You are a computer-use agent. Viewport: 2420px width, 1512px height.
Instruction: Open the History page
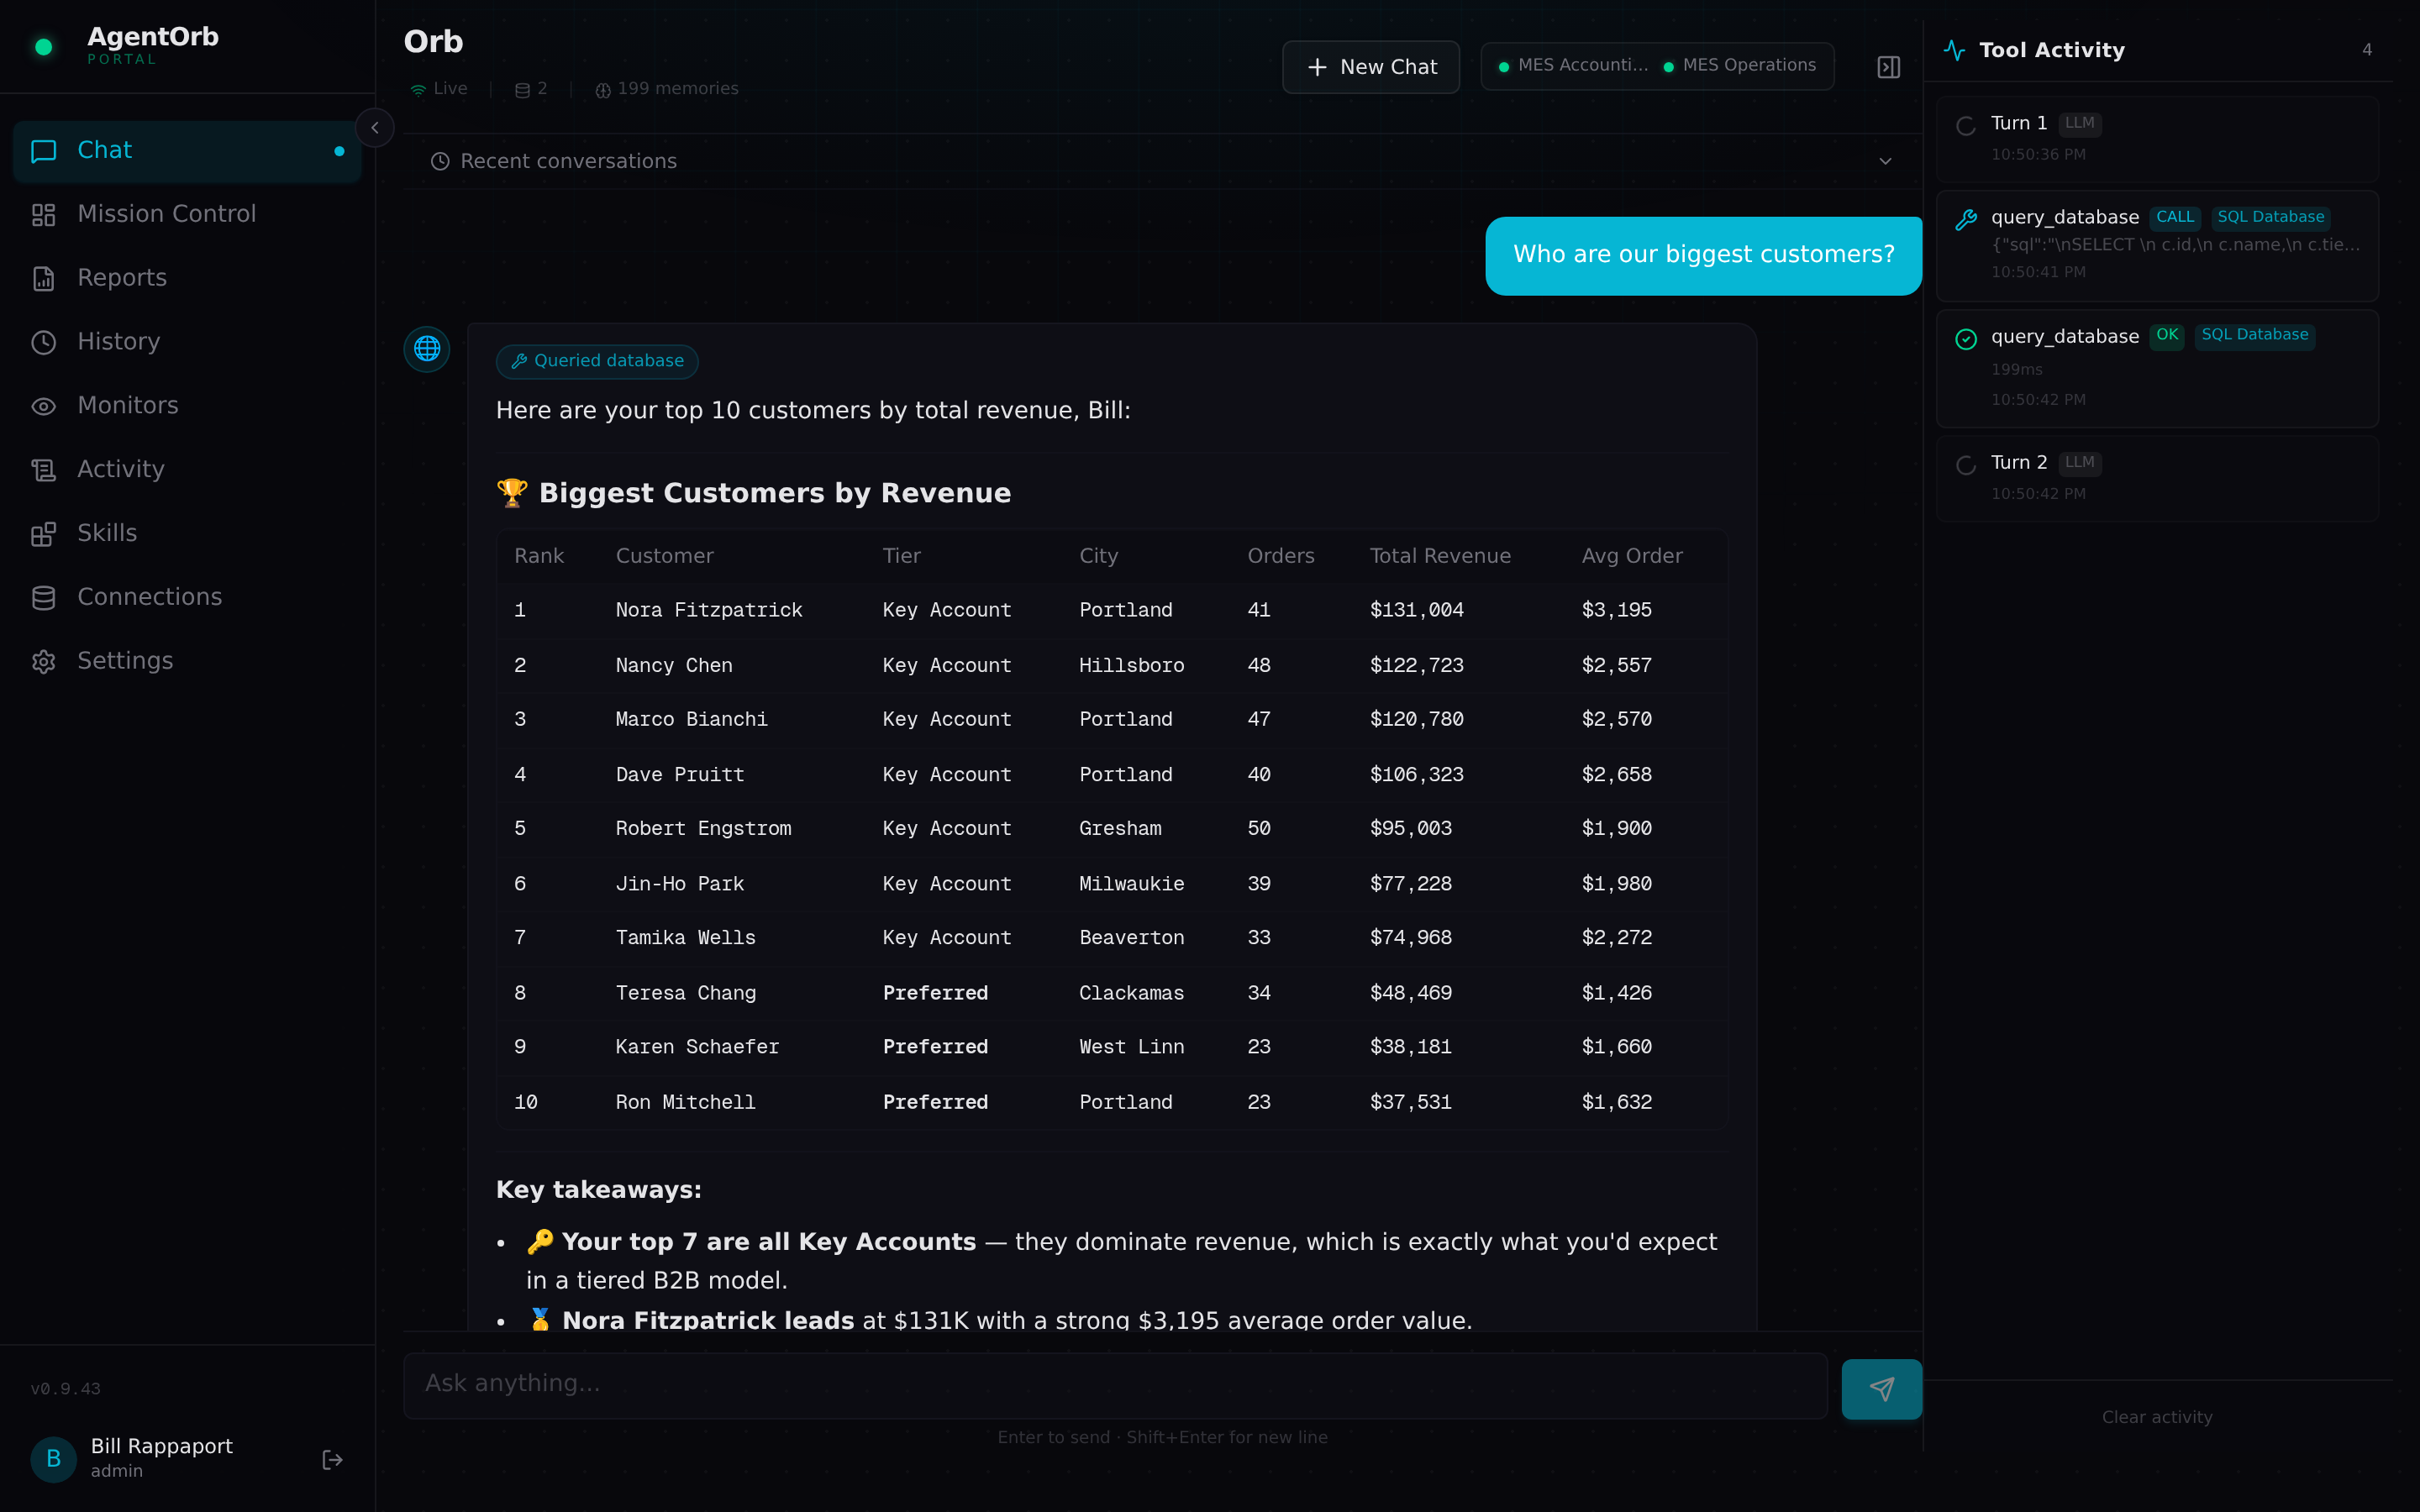coord(187,342)
